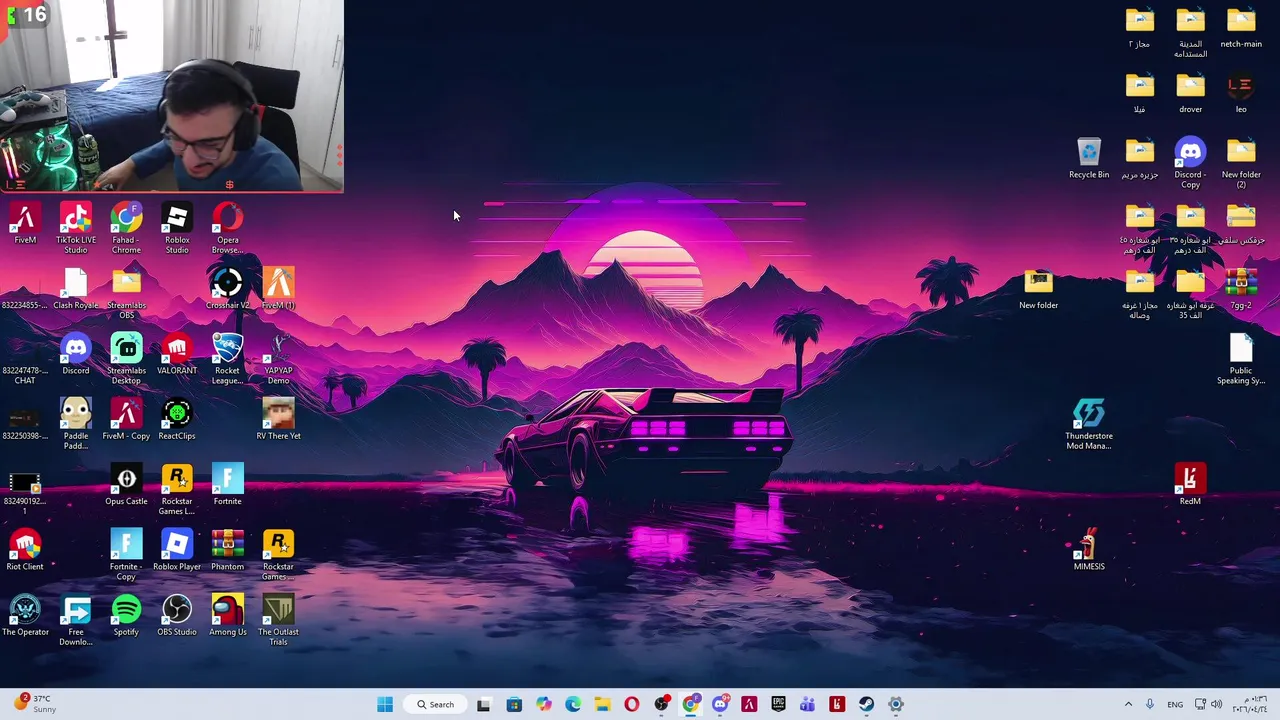Open the ENG language switcher
Screen dimensions: 1280x720
[1175, 704]
